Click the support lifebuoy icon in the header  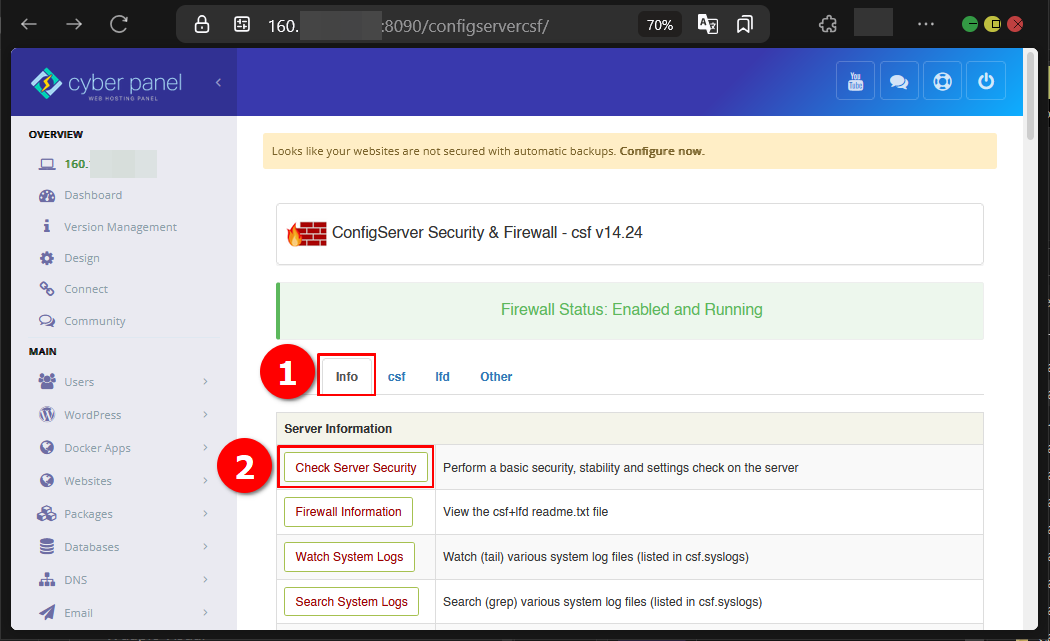click(x=942, y=81)
